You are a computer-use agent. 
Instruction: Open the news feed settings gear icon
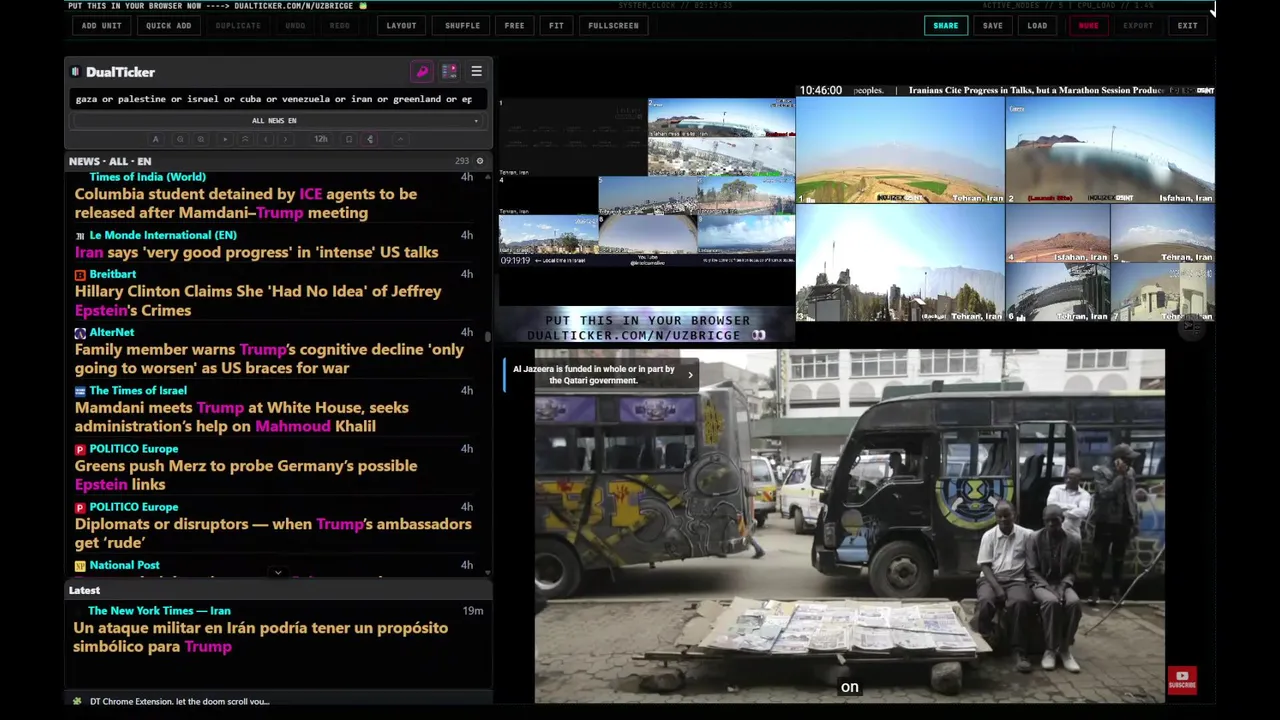point(480,161)
